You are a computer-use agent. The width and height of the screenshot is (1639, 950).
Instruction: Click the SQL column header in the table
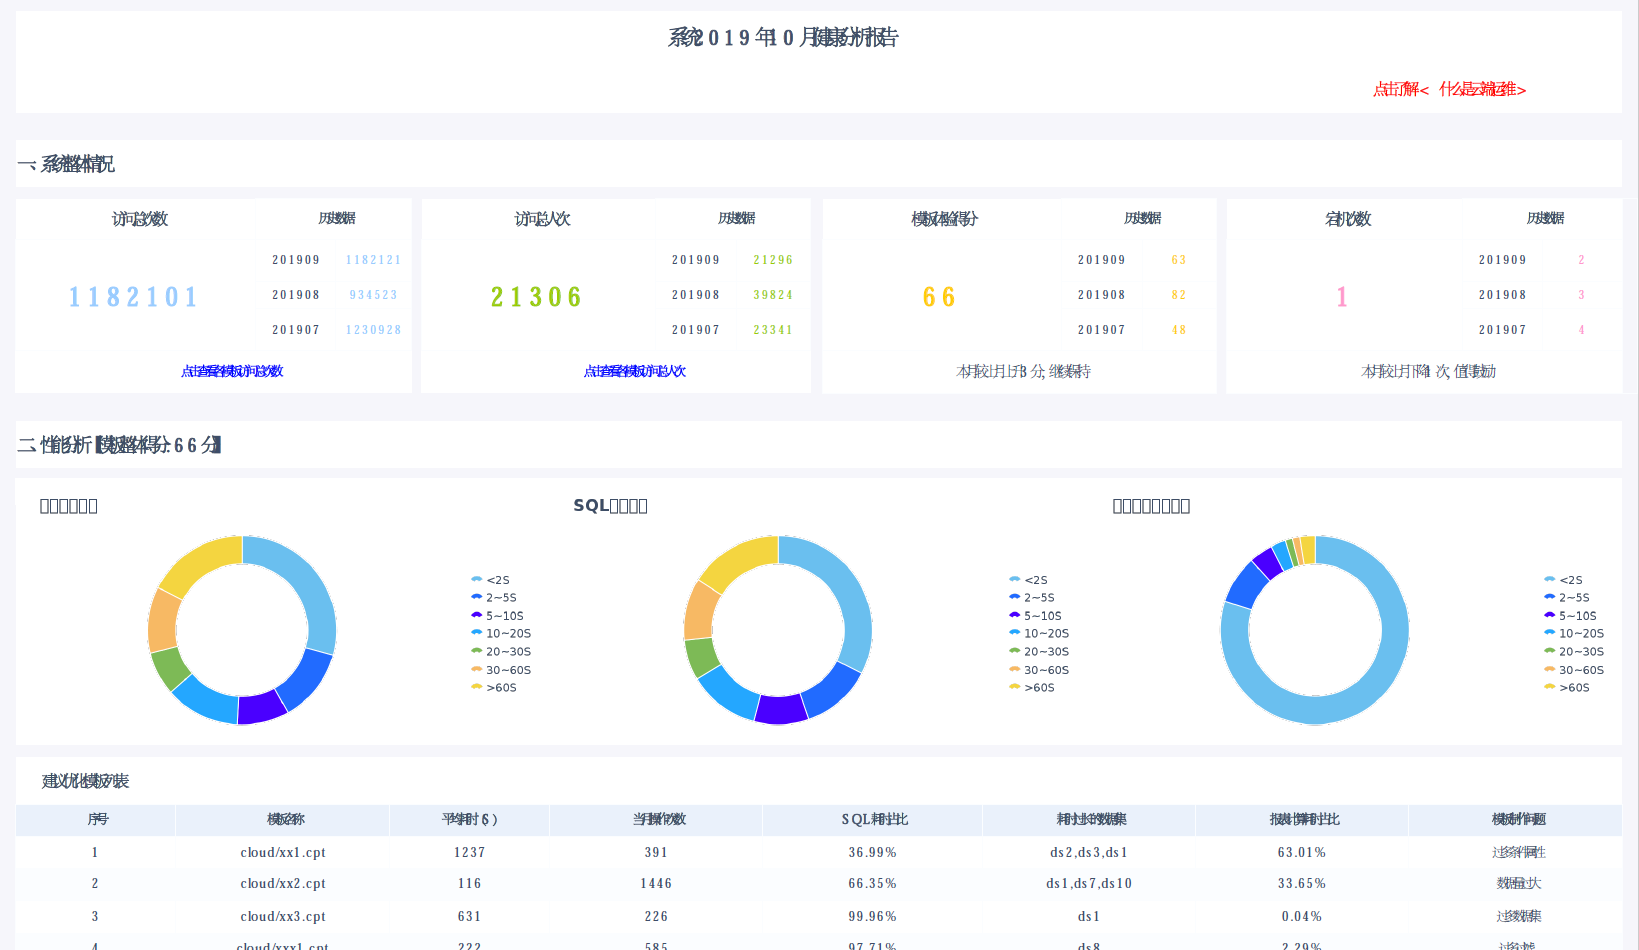click(x=874, y=820)
